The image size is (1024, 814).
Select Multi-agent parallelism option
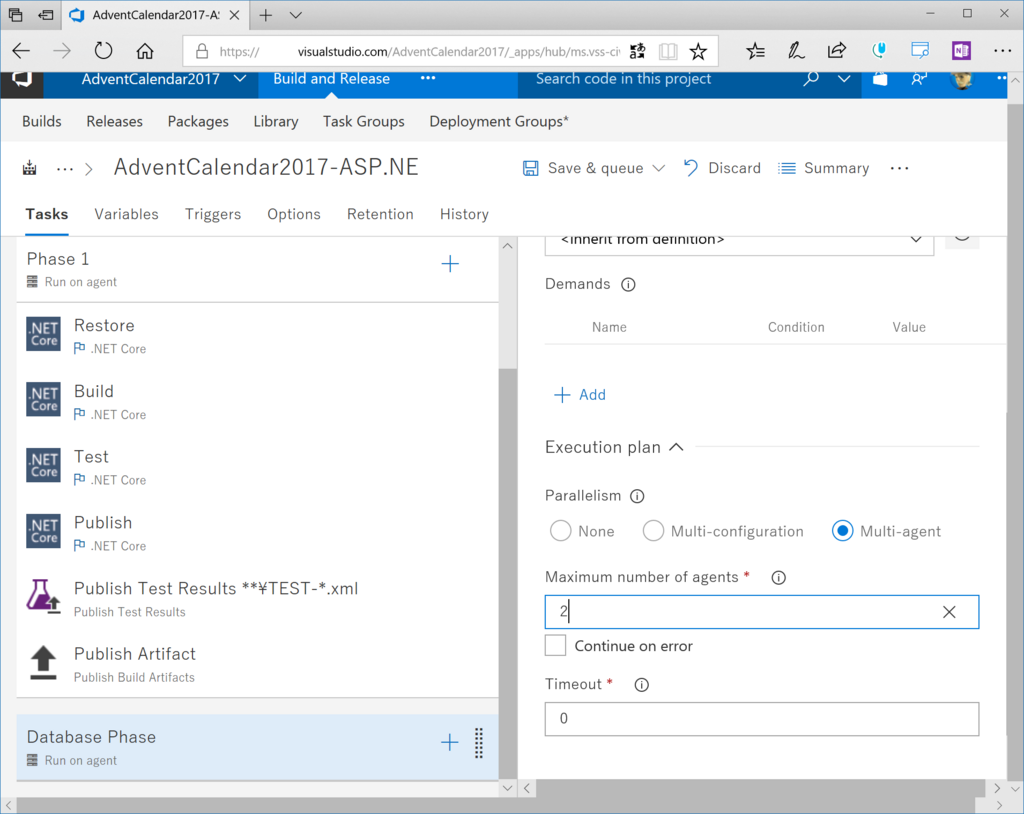pyautogui.click(x=842, y=531)
